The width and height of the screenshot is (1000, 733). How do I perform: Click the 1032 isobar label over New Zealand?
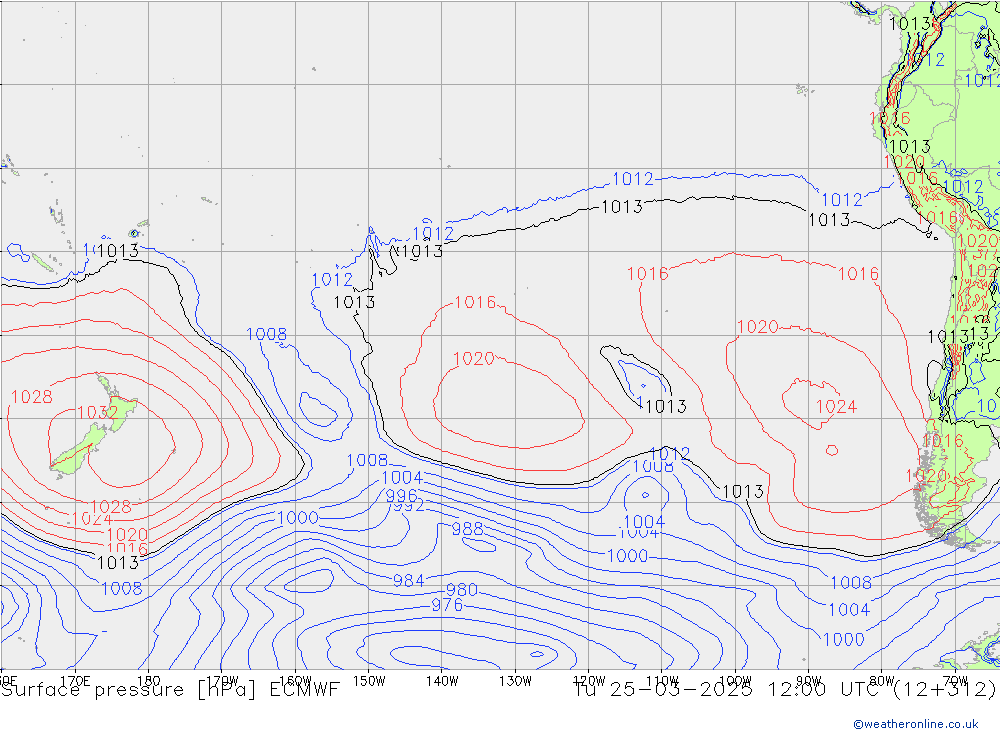tap(98, 412)
